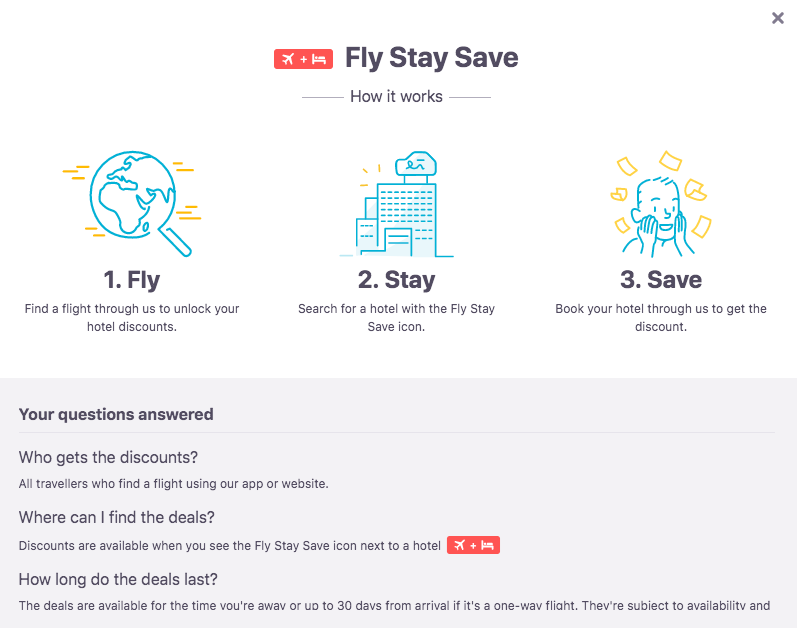Click the 'Discounts are available' answer text
This screenshot has width=797, height=628.
pos(230,546)
